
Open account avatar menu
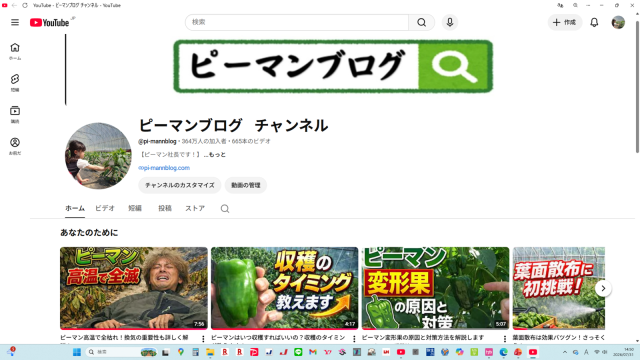(x=618, y=22)
